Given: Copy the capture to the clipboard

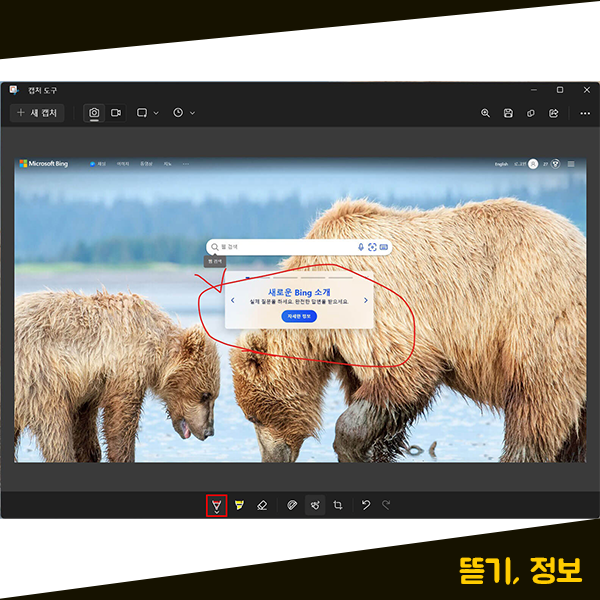Looking at the screenshot, I should tap(531, 113).
